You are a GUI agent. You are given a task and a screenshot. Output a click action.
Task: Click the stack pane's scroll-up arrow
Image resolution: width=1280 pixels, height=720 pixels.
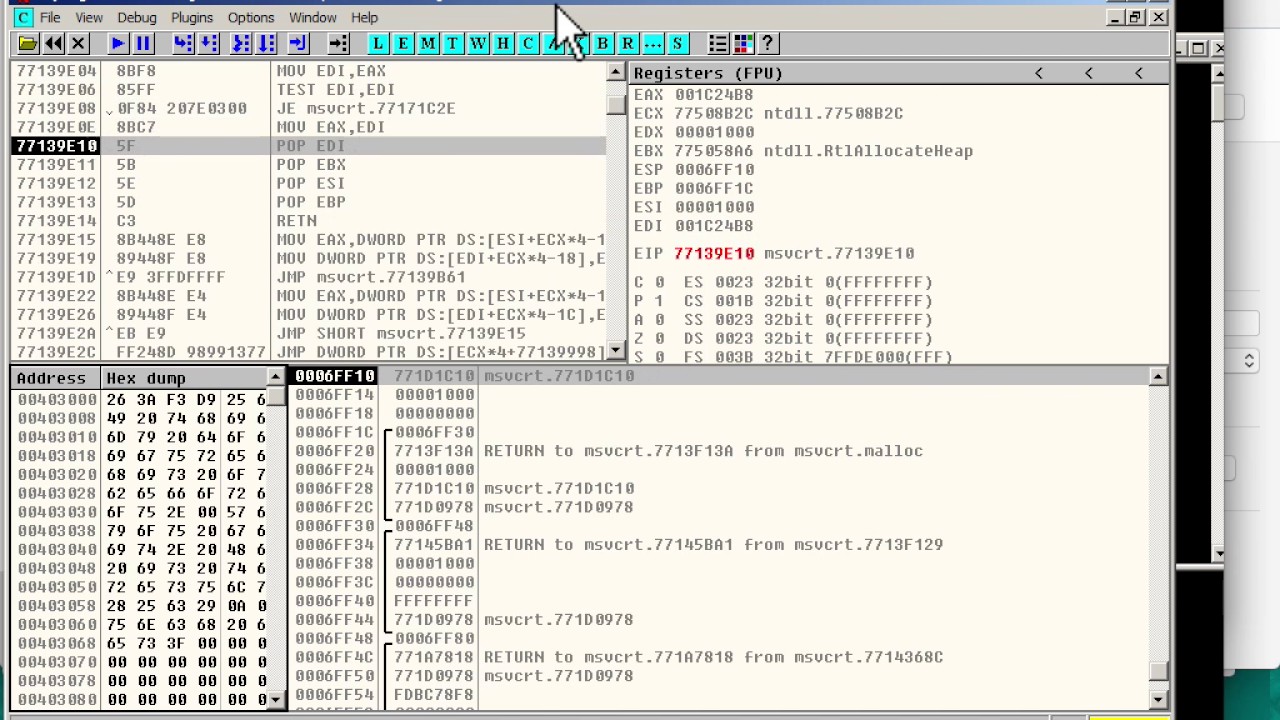[1158, 377]
